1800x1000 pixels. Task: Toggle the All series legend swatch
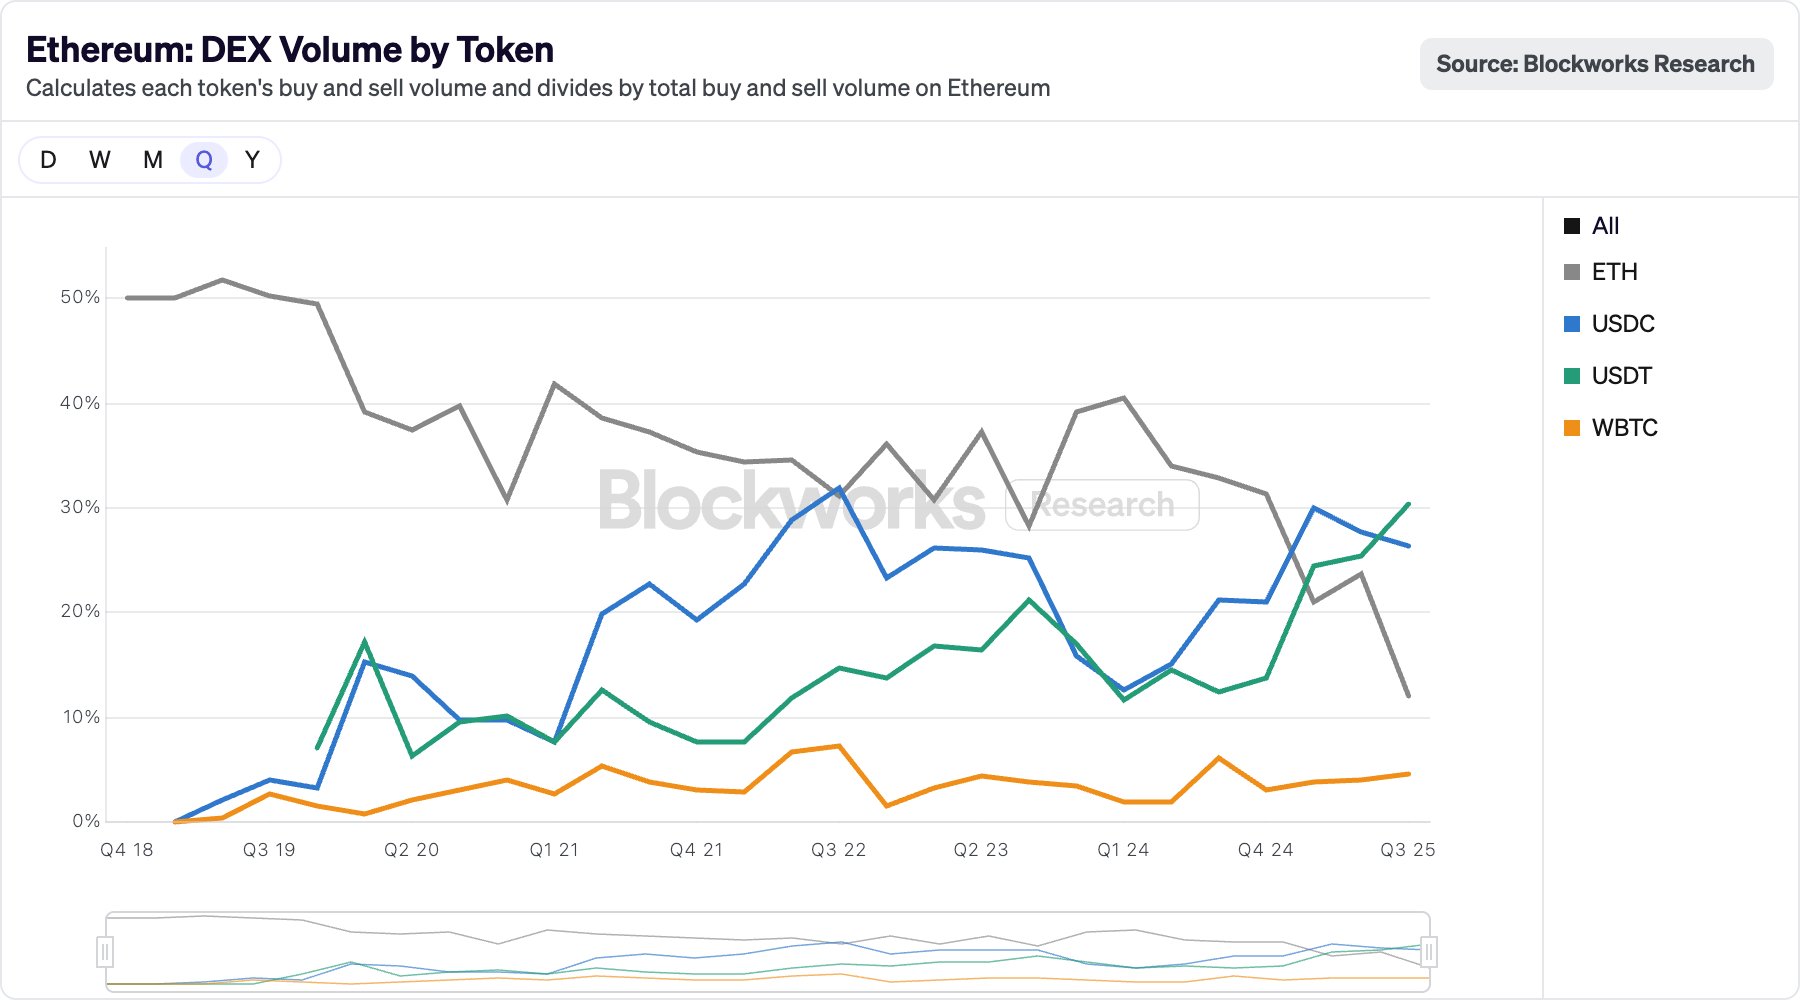[x=1572, y=226]
